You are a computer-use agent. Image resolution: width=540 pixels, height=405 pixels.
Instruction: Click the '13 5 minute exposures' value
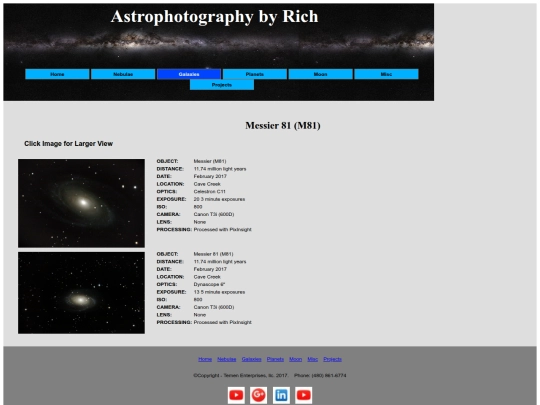click(x=219, y=292)
